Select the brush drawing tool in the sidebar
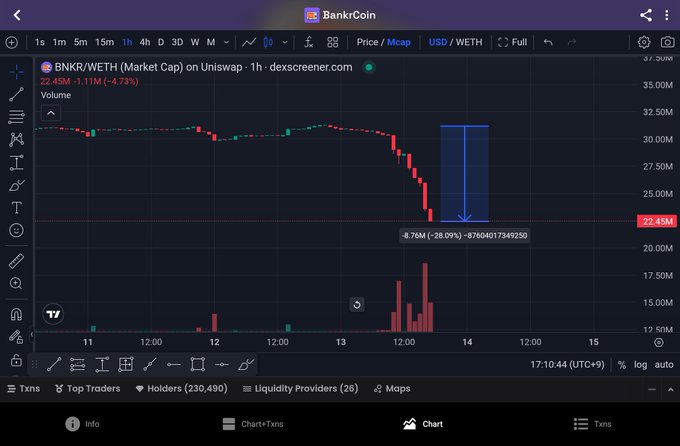The image size is (680, 446). [x=16, y=185]
